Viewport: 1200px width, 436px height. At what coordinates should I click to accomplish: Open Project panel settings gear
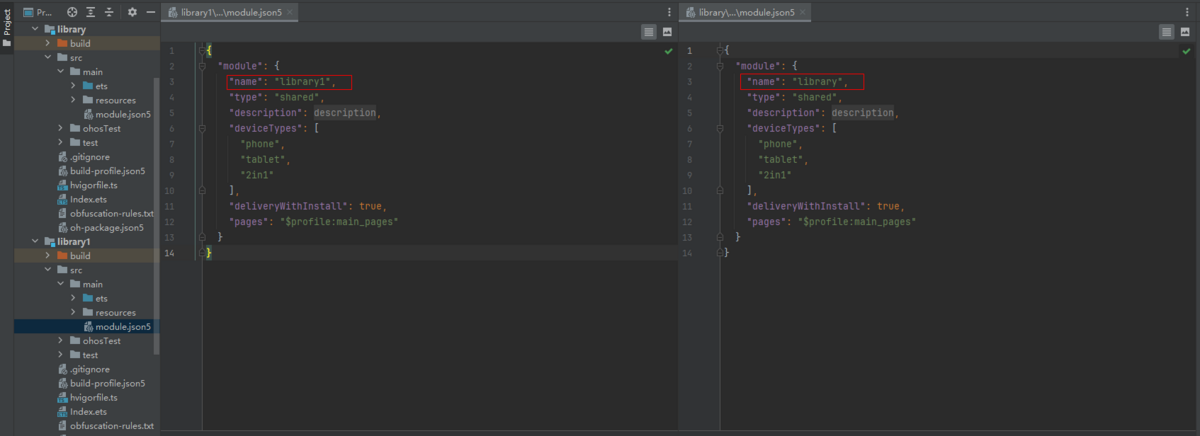click(x=133, y=12)
